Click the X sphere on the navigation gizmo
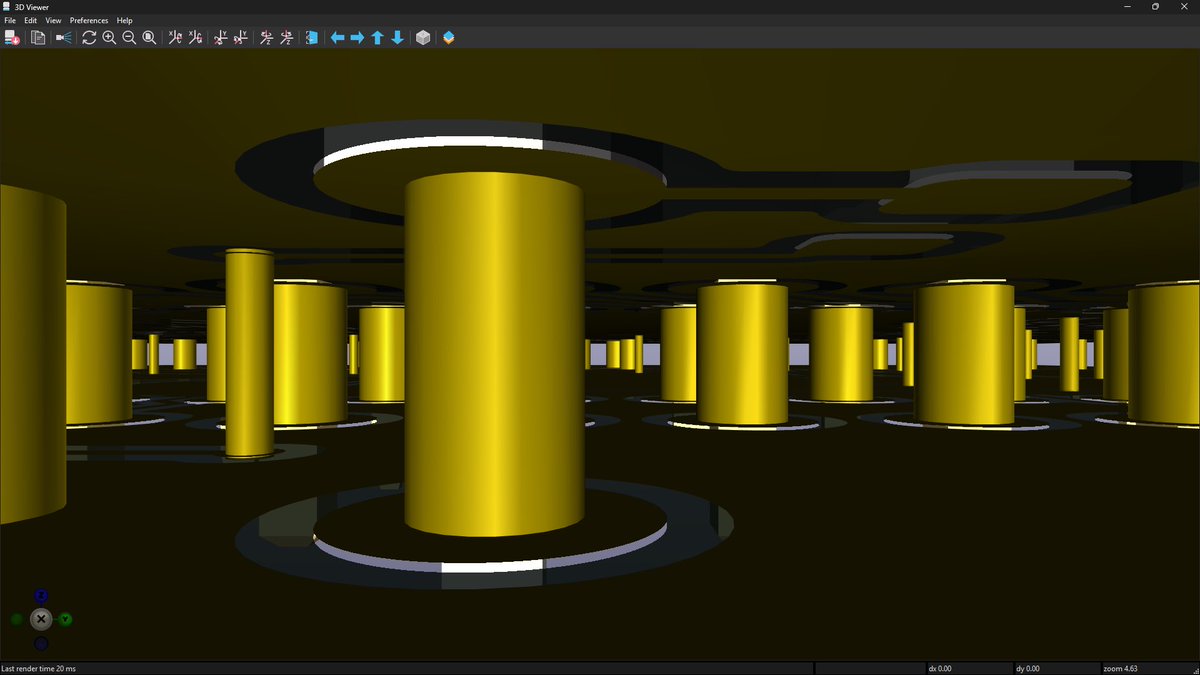This screenshot has height=675, width=1200. pyautogui.click(x=41, y=619)
